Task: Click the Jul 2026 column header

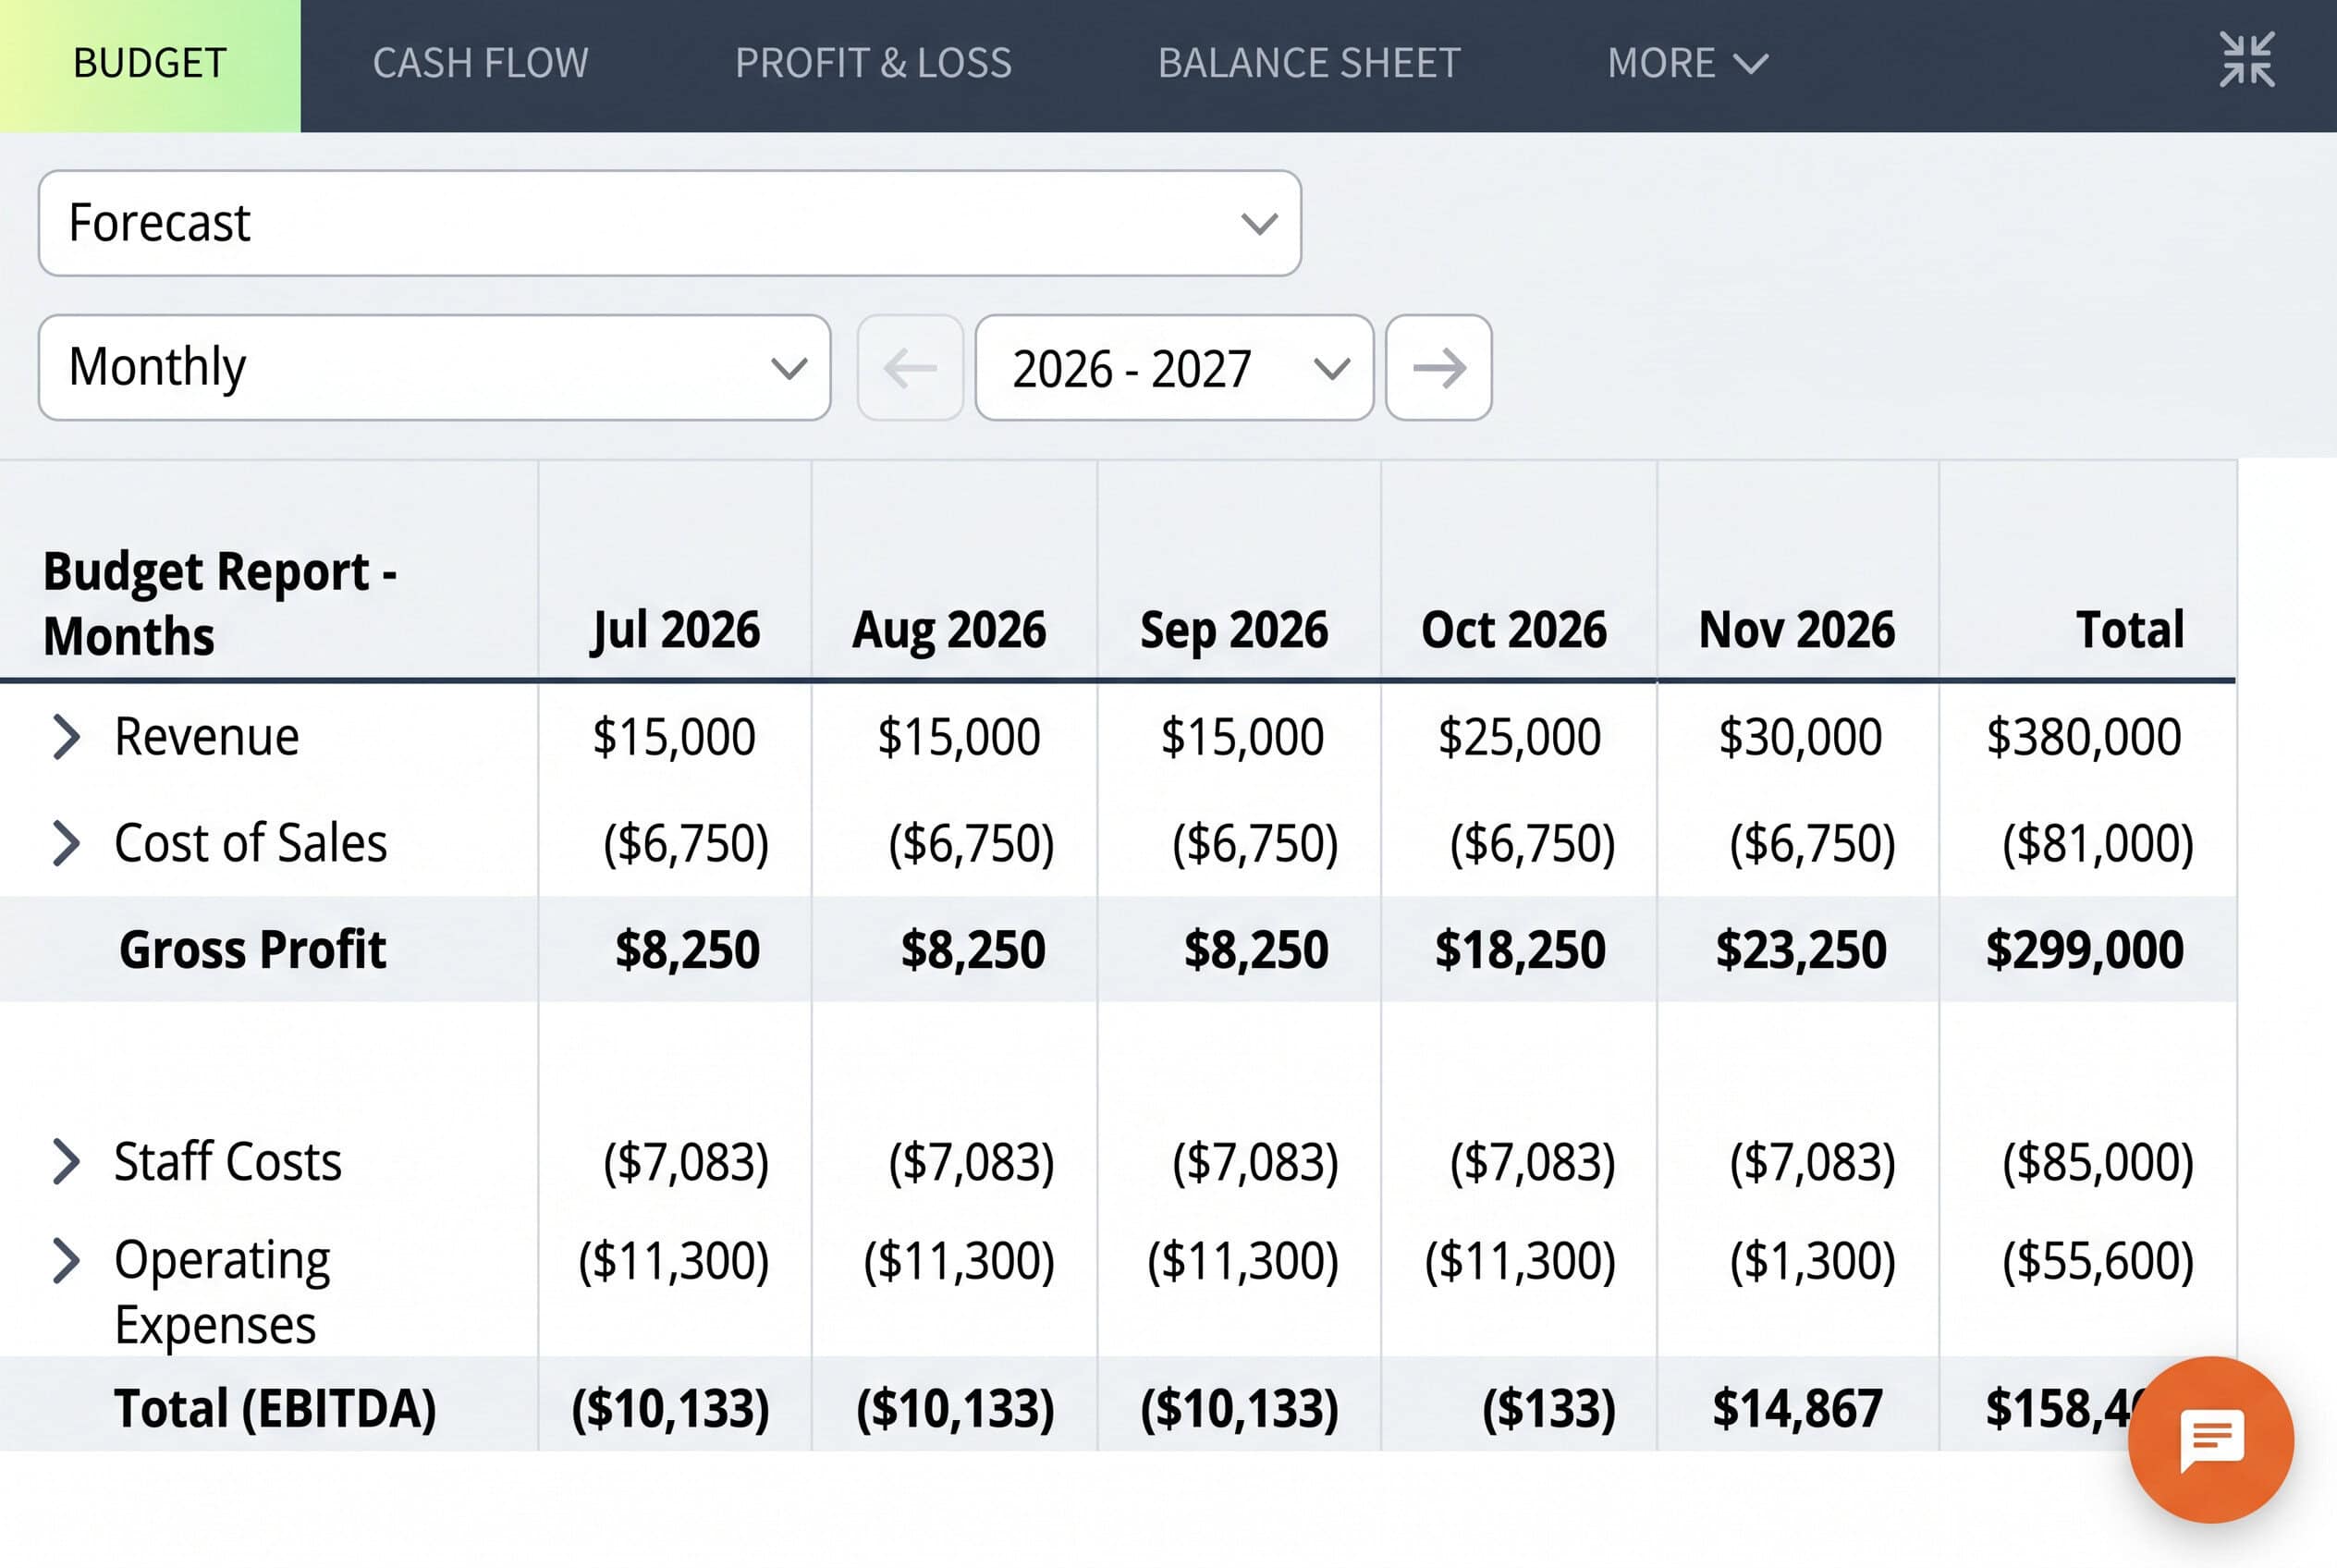Action: tap(675, 630)
